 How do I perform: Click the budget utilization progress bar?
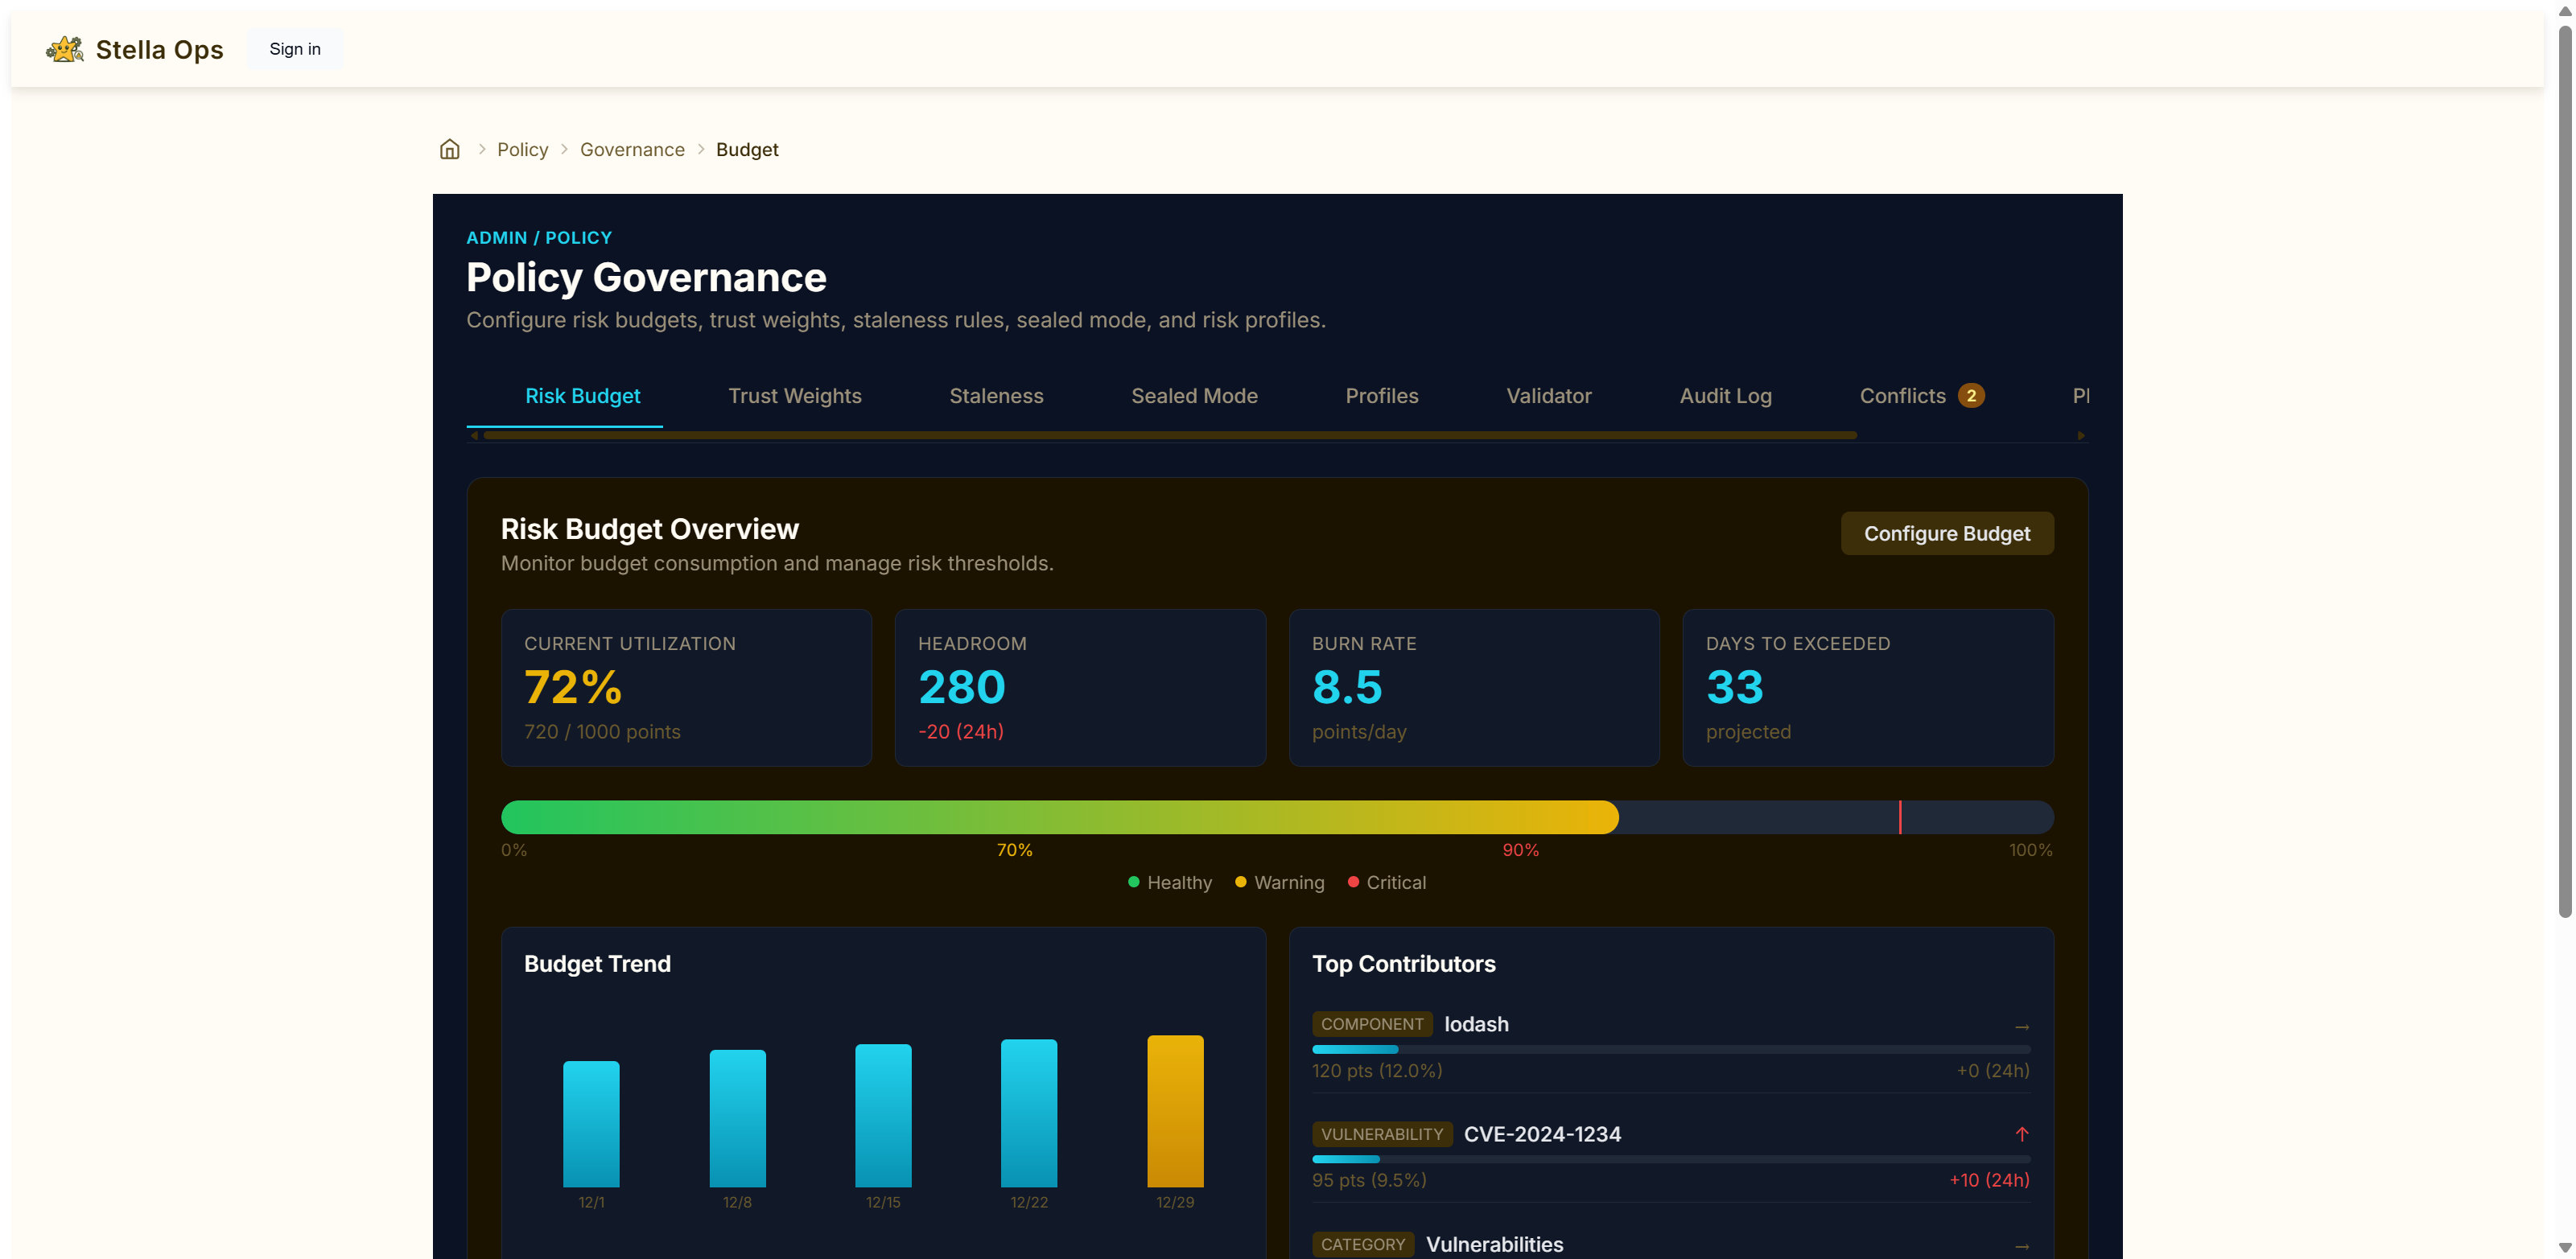(1276, 817)
